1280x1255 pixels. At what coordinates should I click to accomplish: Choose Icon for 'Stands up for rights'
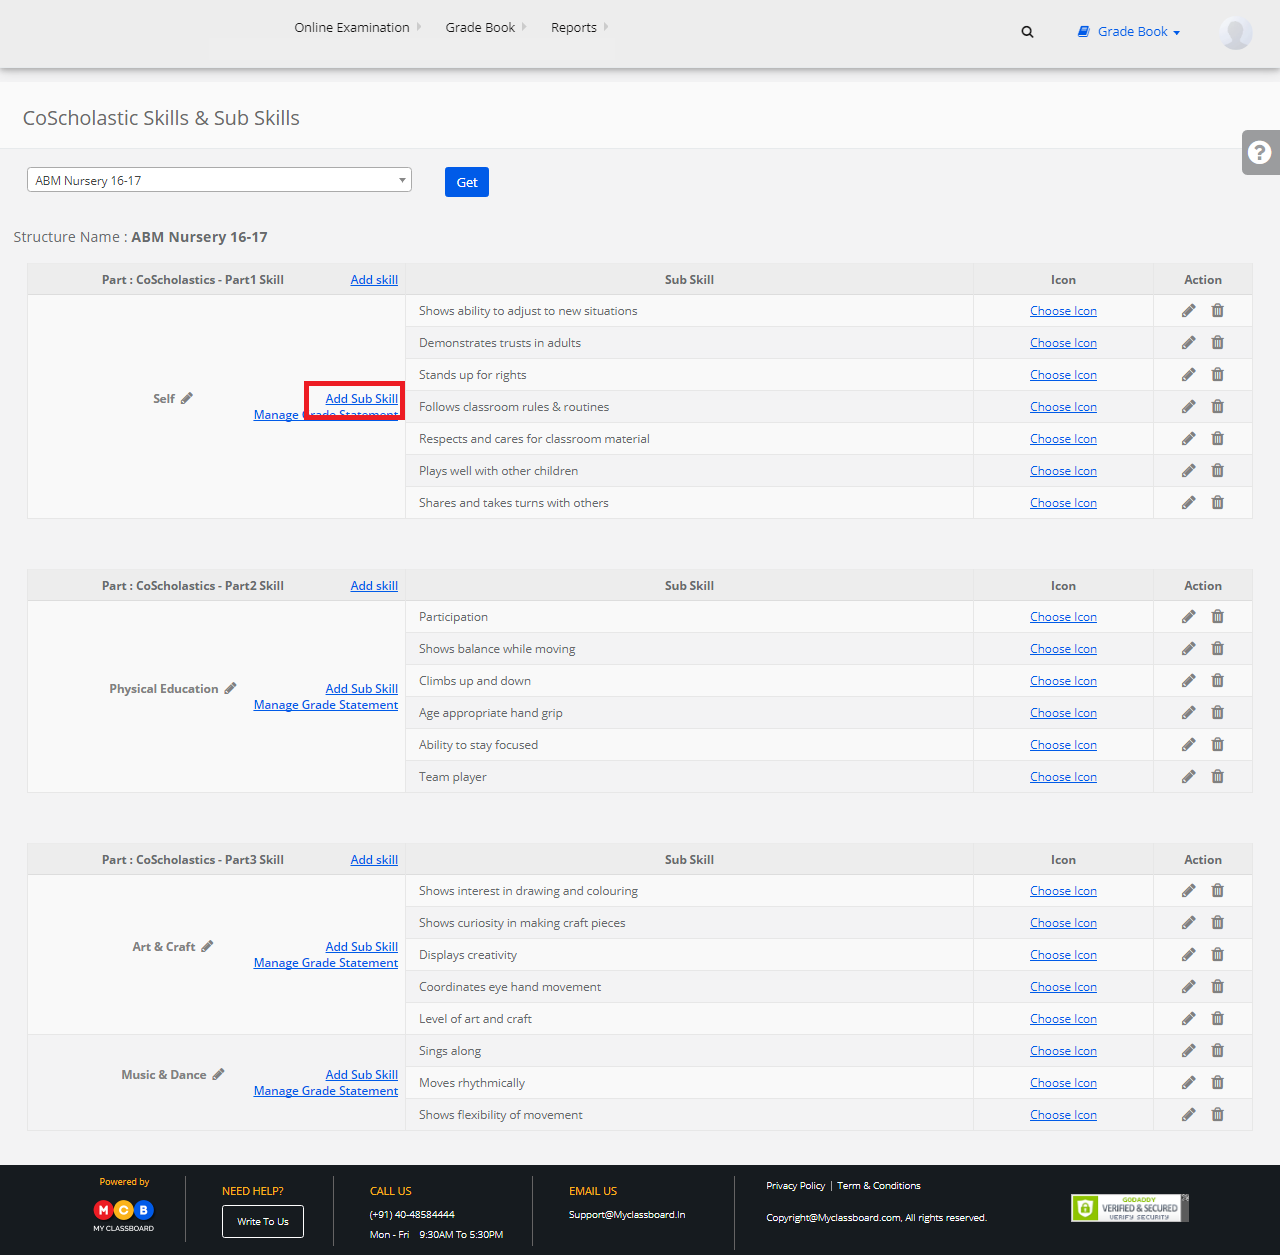1063,375
